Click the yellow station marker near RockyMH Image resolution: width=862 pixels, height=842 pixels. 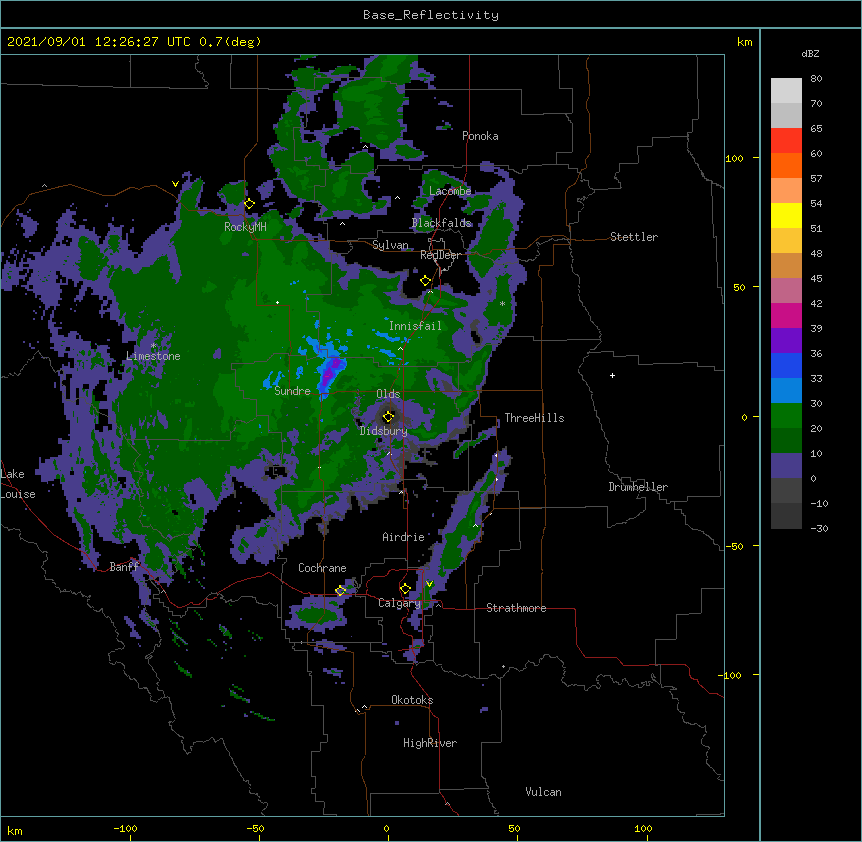point(250,204)
